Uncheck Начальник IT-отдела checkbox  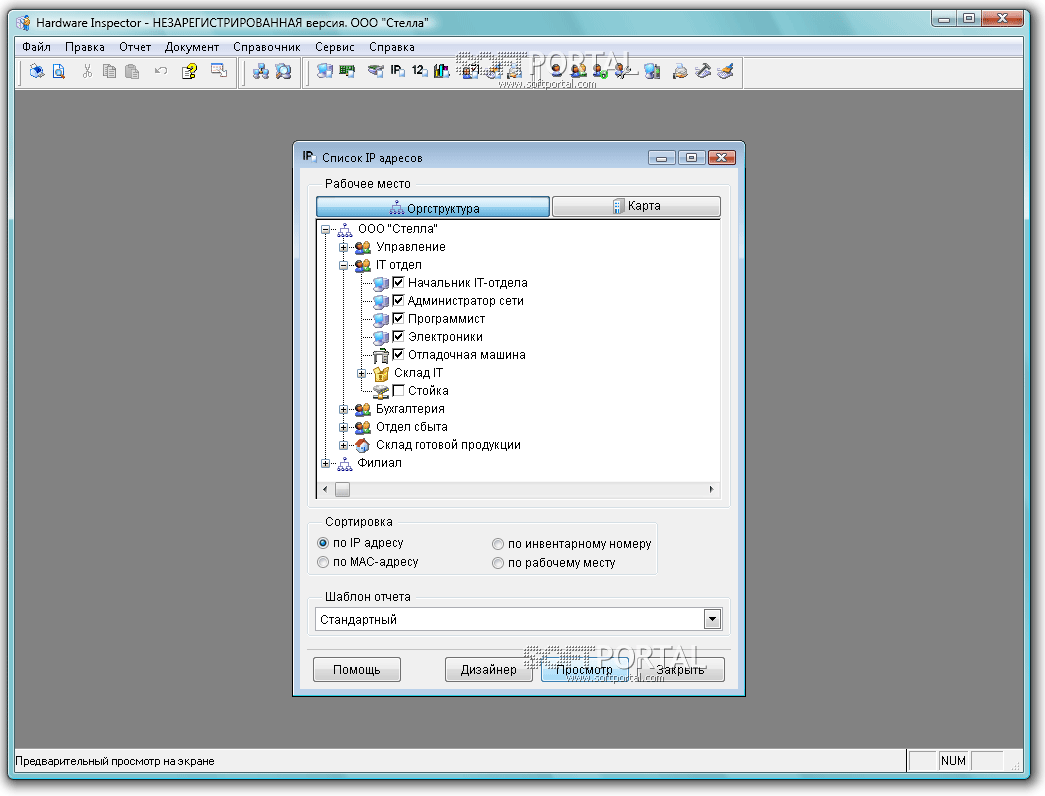[398, 282]
